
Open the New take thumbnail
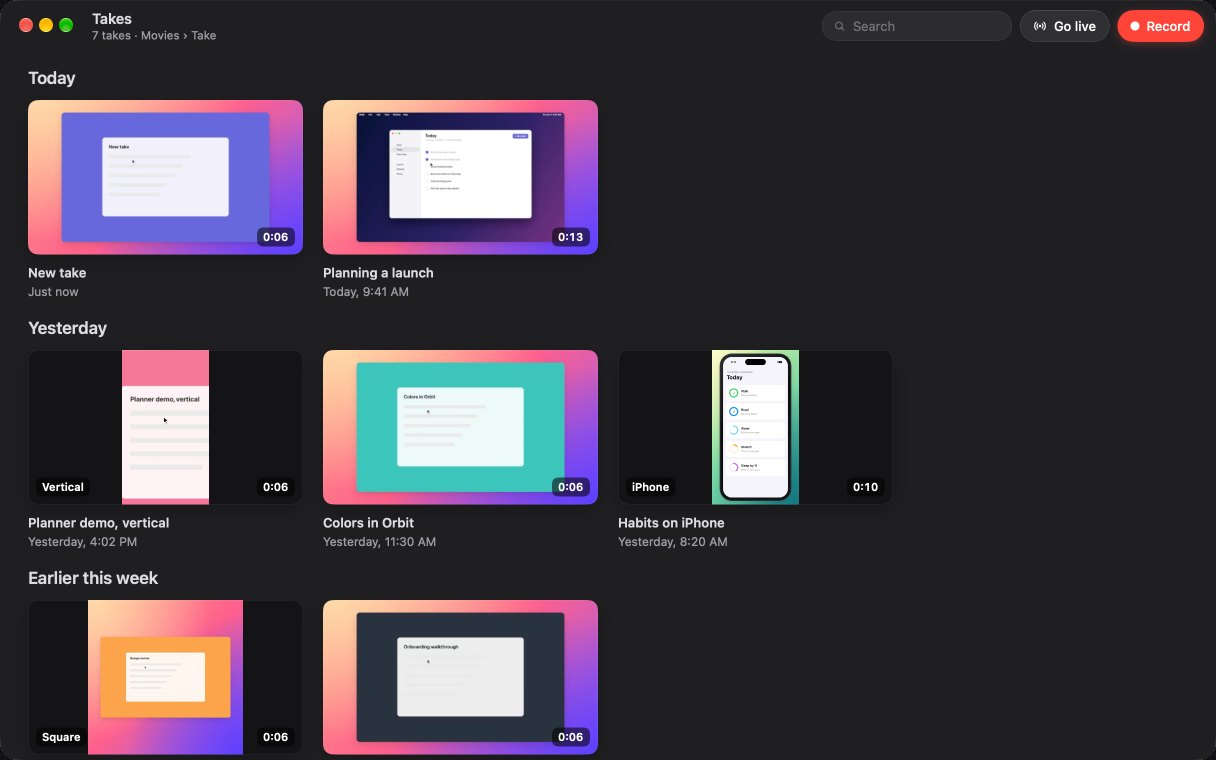[x=165, y=177]
